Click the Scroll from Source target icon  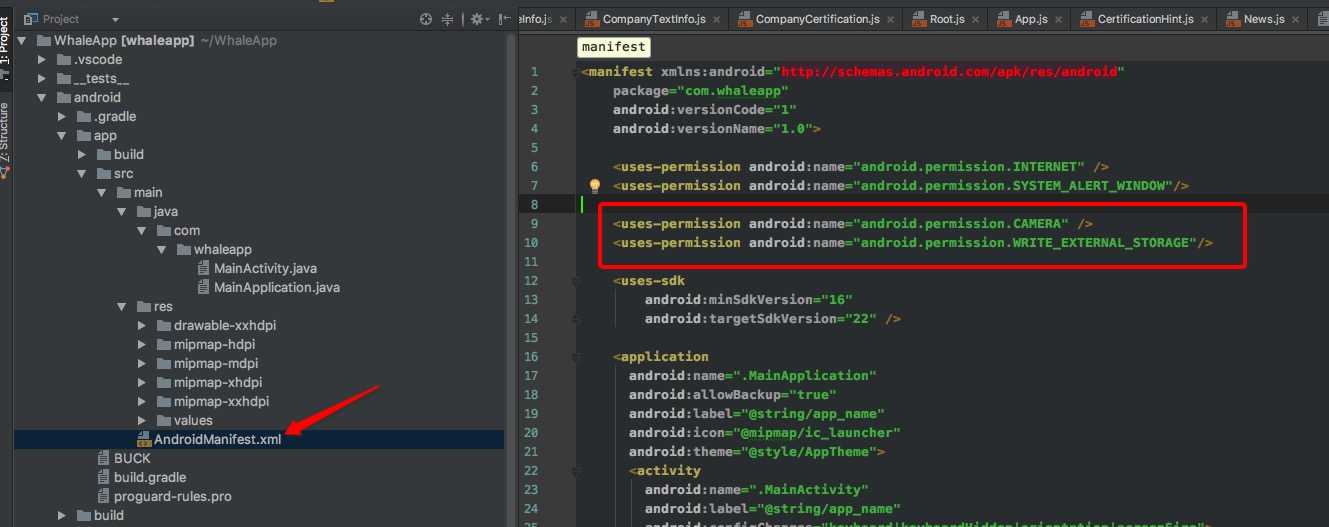coord(426,19)
